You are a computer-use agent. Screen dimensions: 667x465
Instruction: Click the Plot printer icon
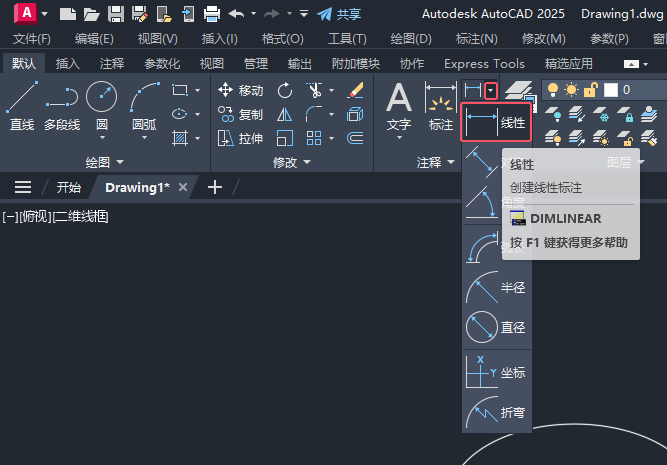[211, 14]
